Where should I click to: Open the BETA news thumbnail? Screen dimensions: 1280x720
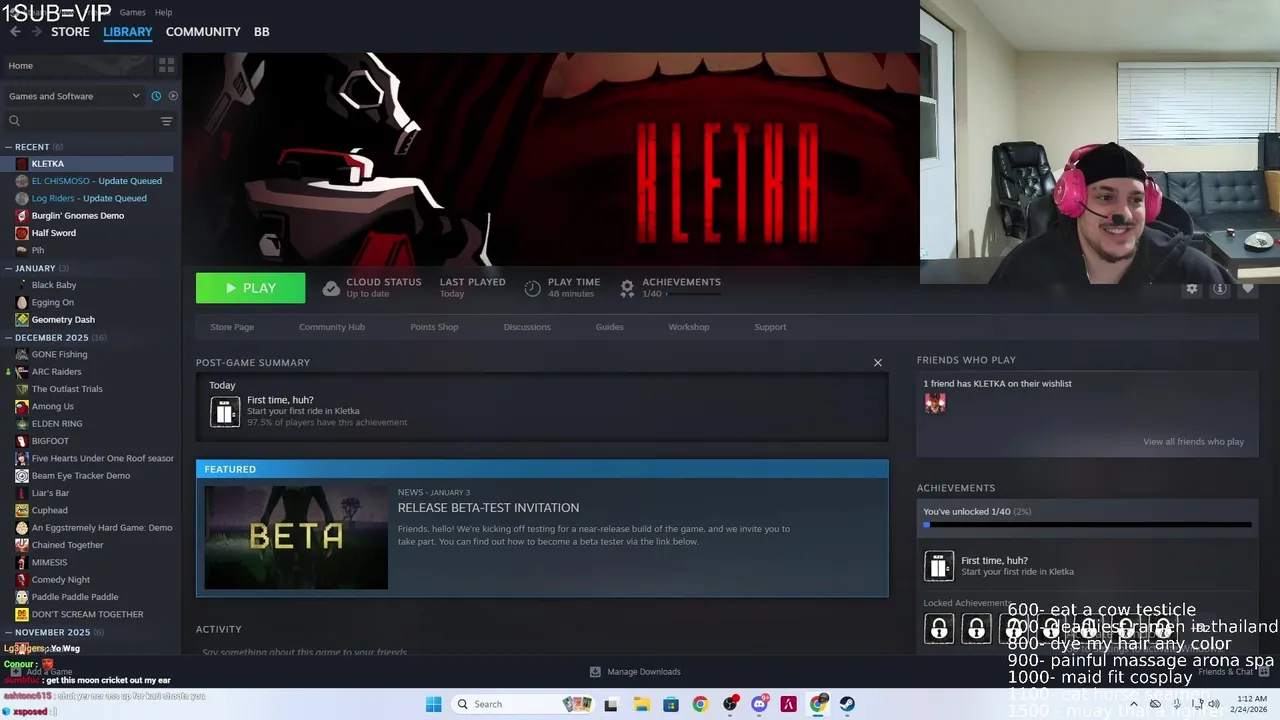pyautogui.click(x=296, y=537)
